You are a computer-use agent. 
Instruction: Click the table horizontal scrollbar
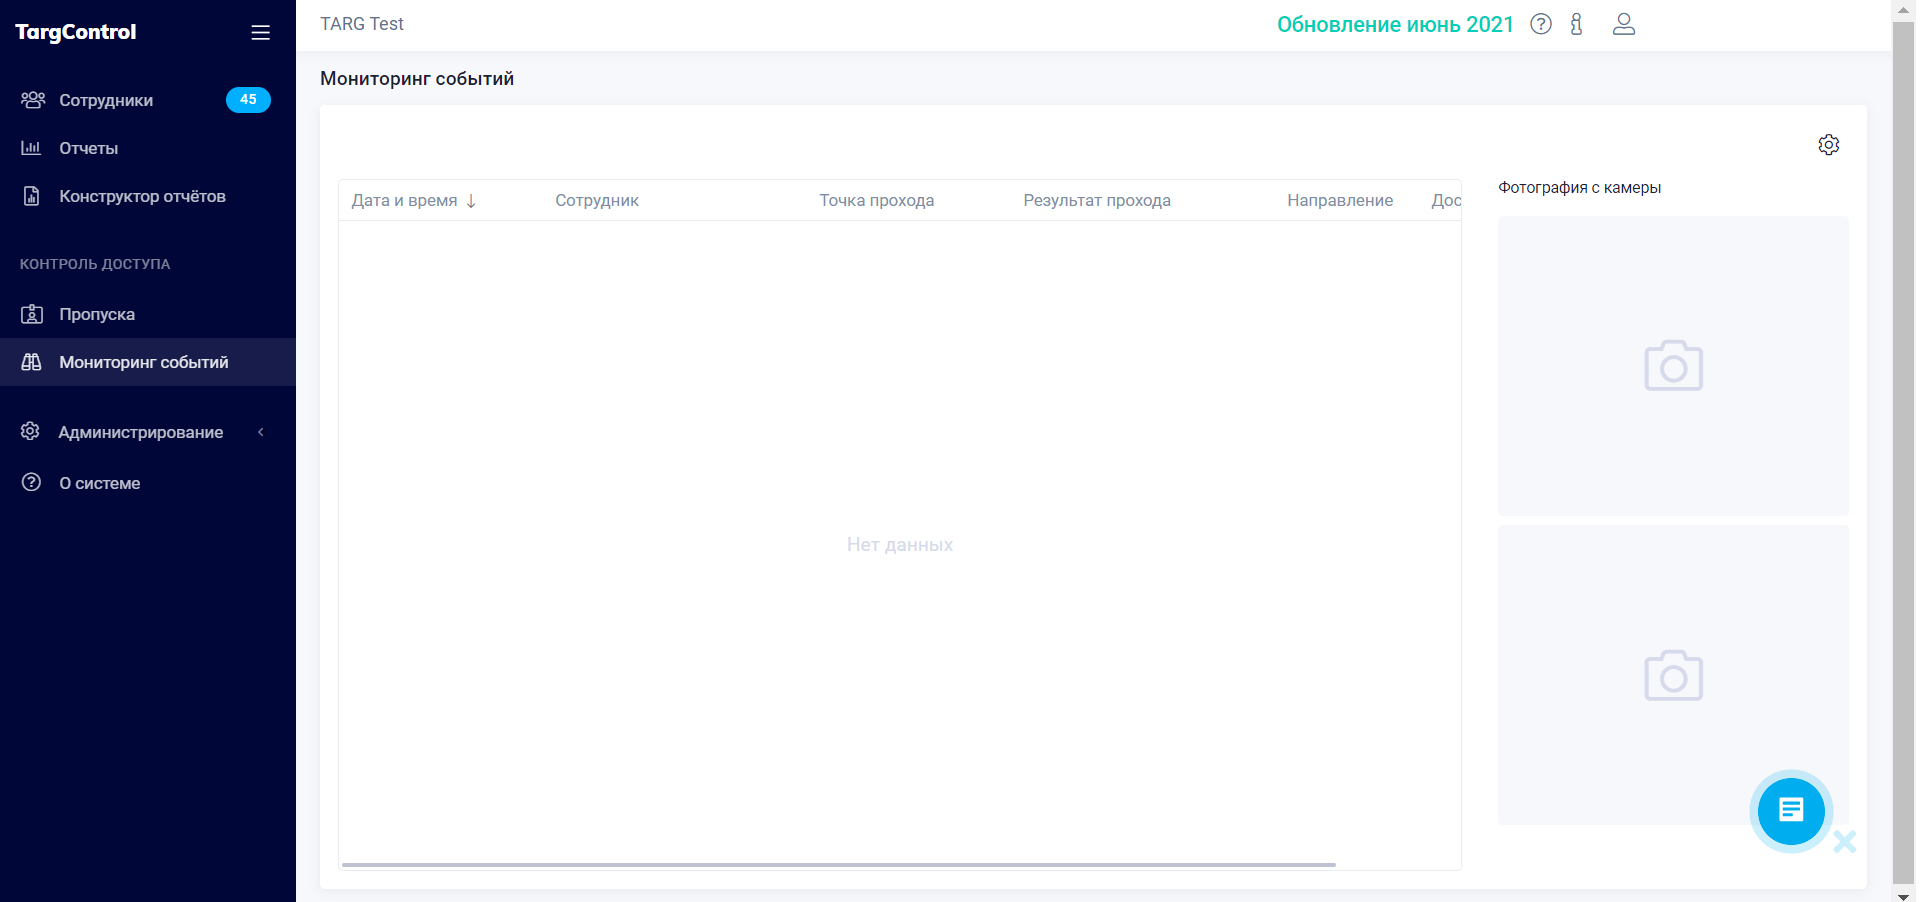tap(839, 864)
